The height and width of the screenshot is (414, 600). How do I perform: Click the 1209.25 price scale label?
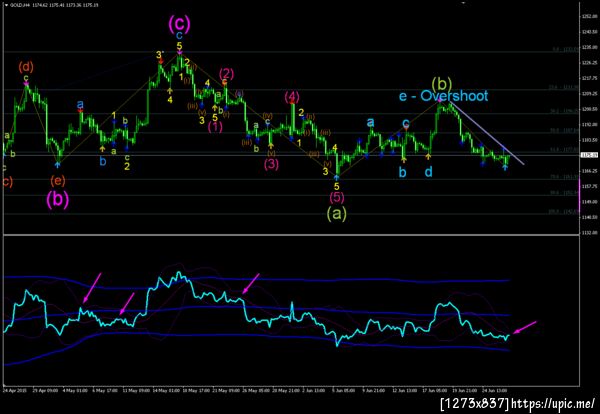point(590,93)
